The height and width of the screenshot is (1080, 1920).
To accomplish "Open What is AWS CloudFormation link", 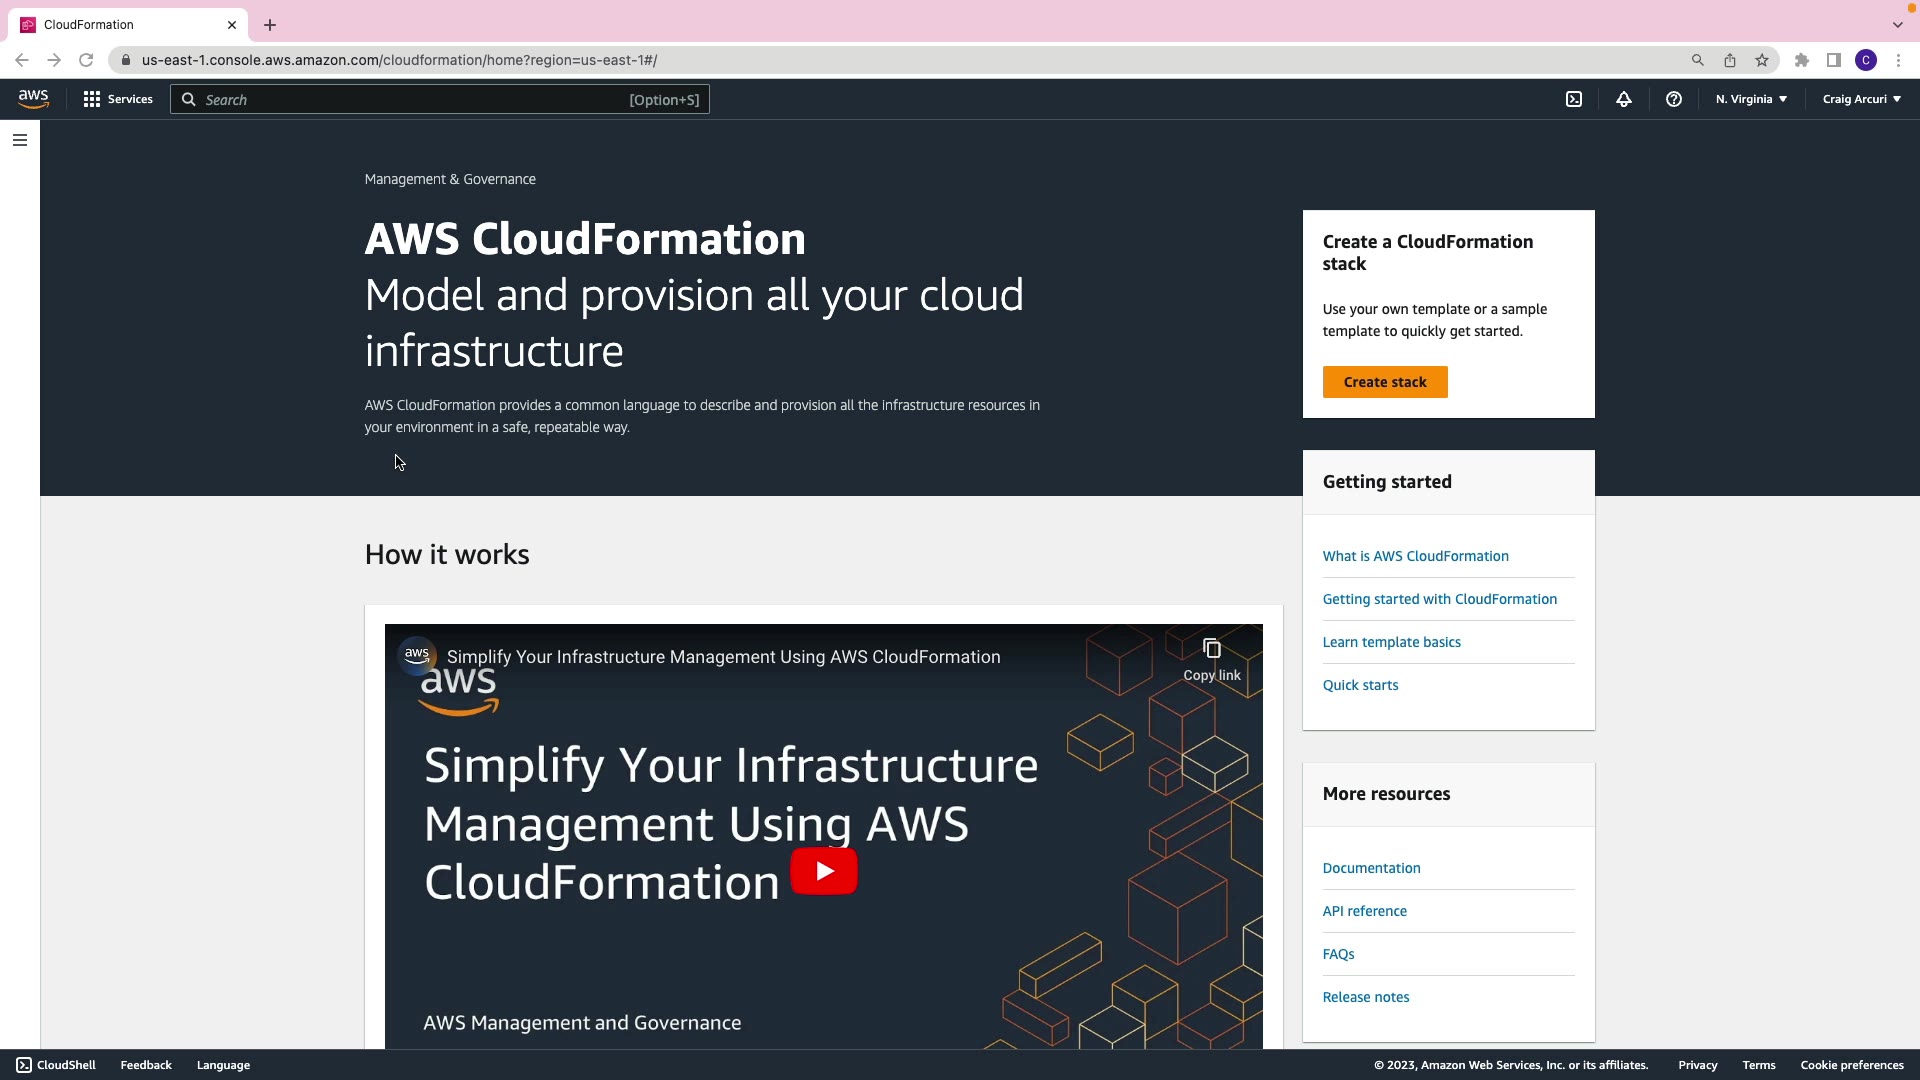I will pyautogui.click(x=1415, y=556).
